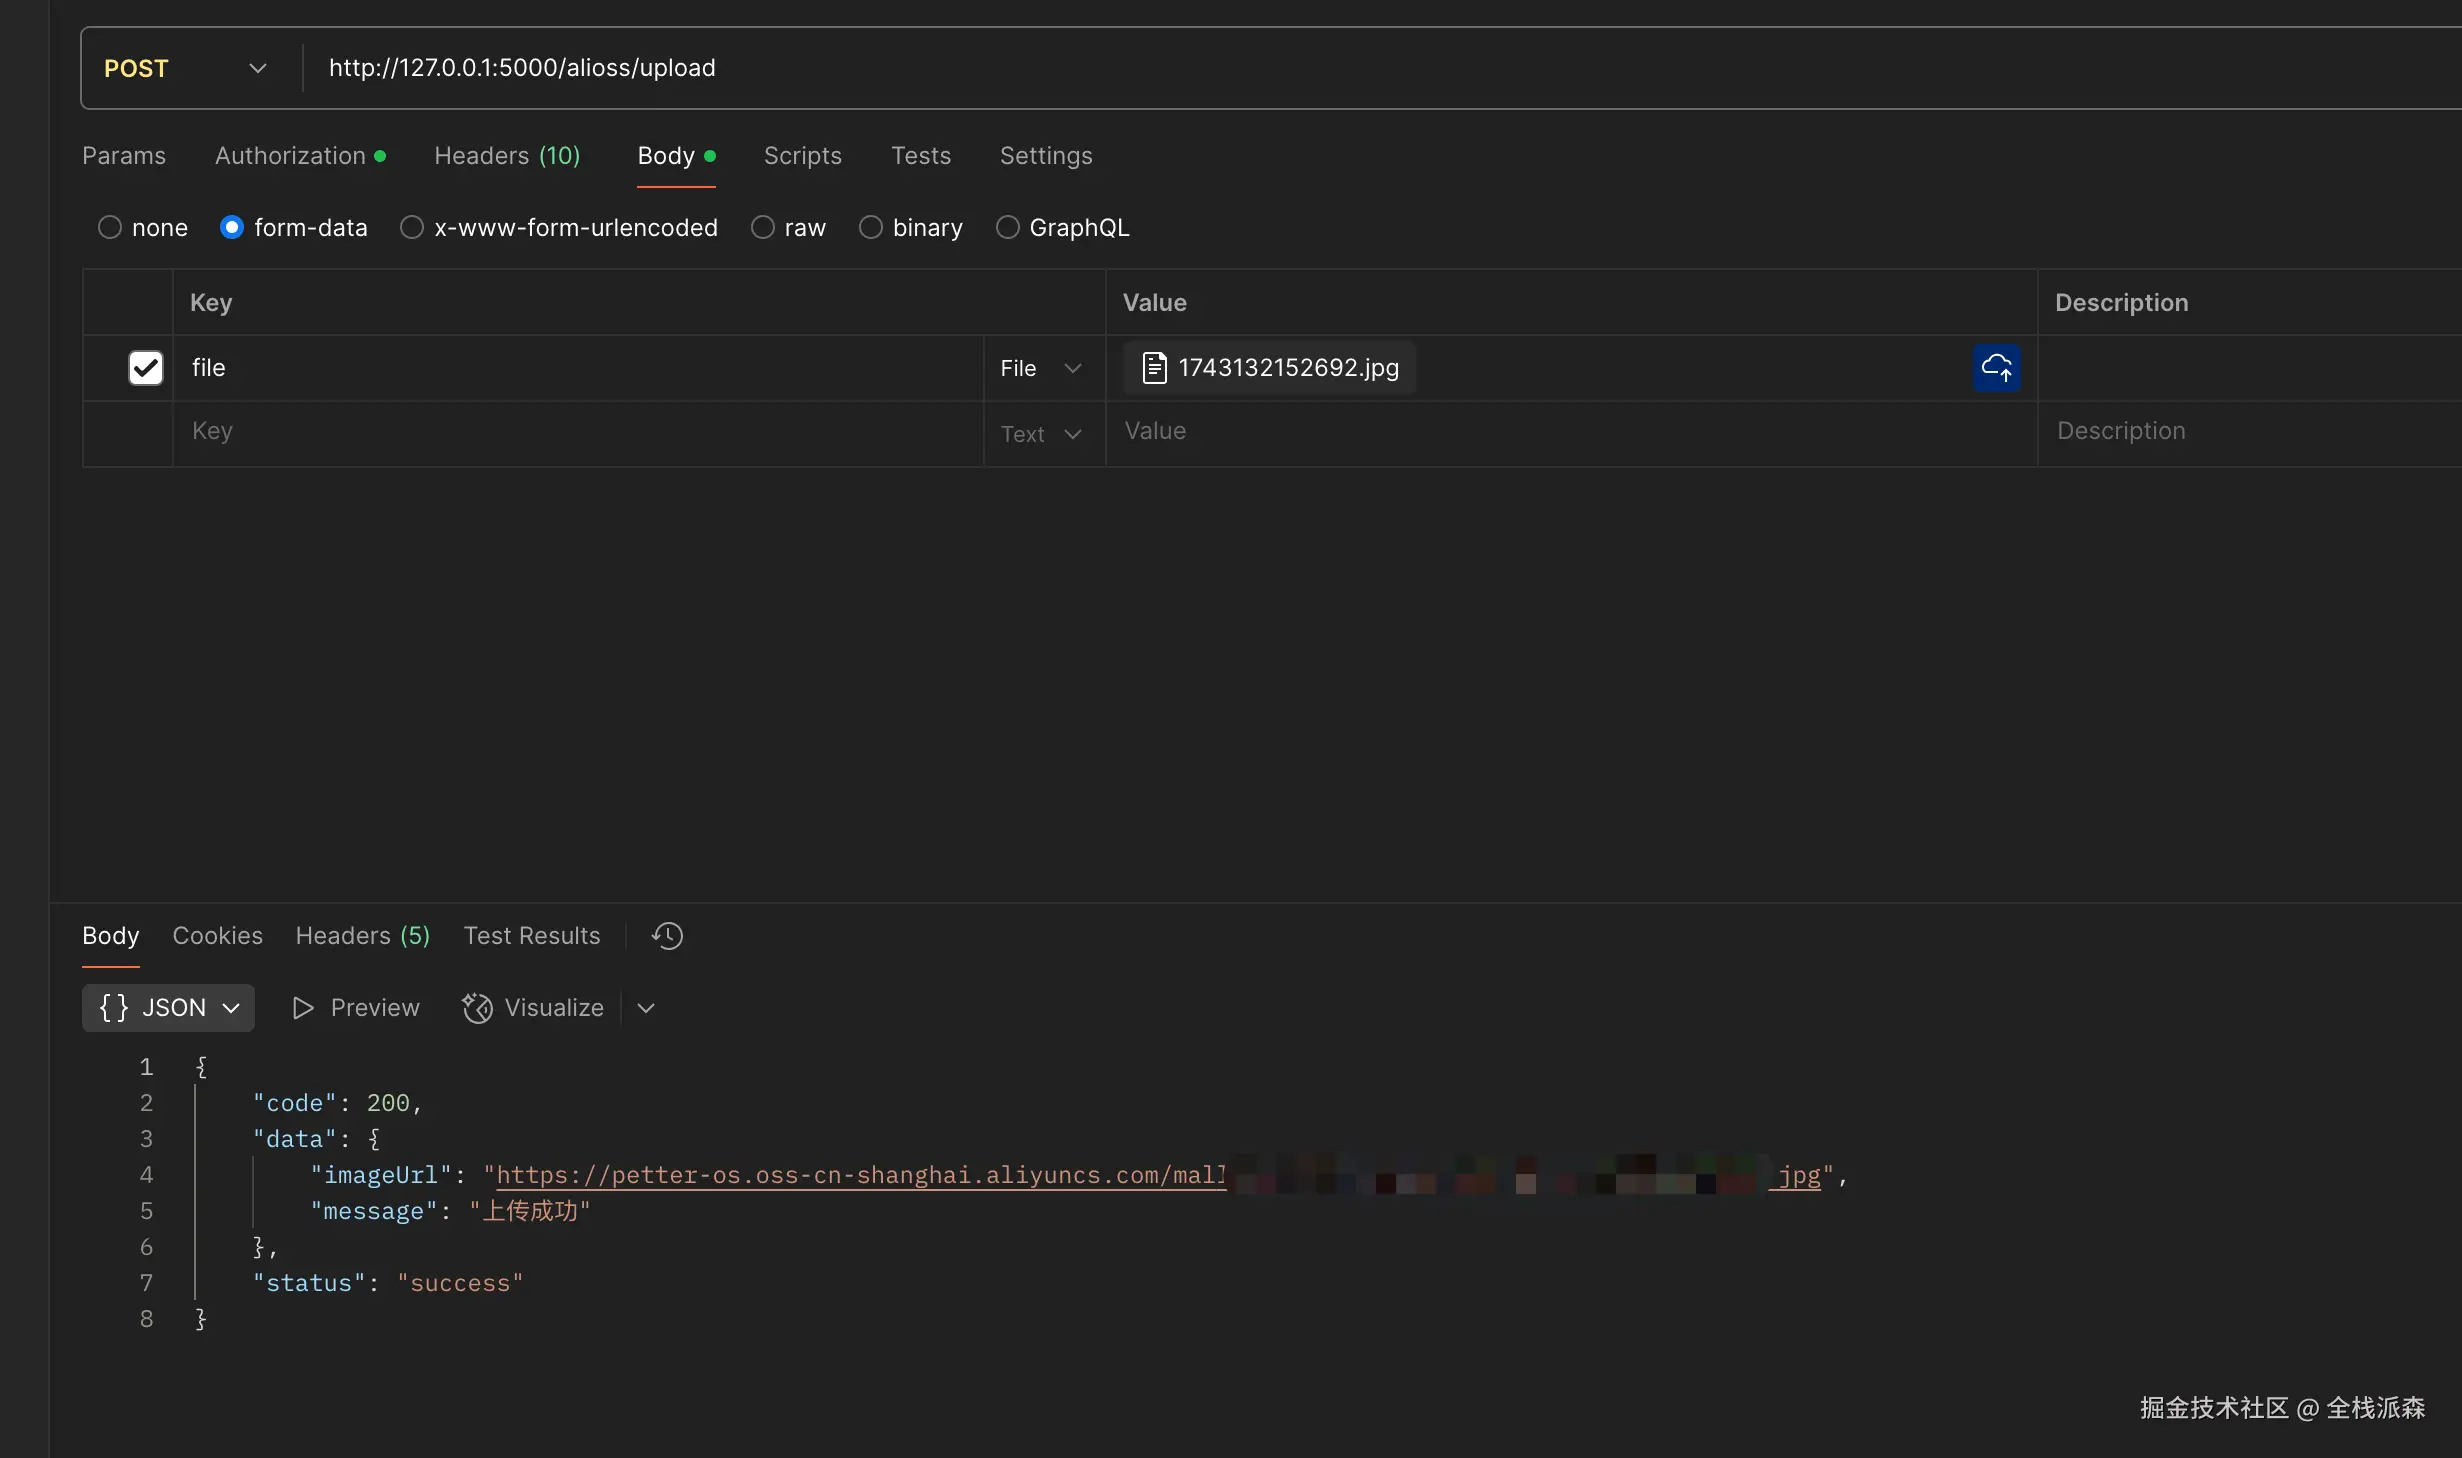Open the response Cookies tab

(217, 936)
